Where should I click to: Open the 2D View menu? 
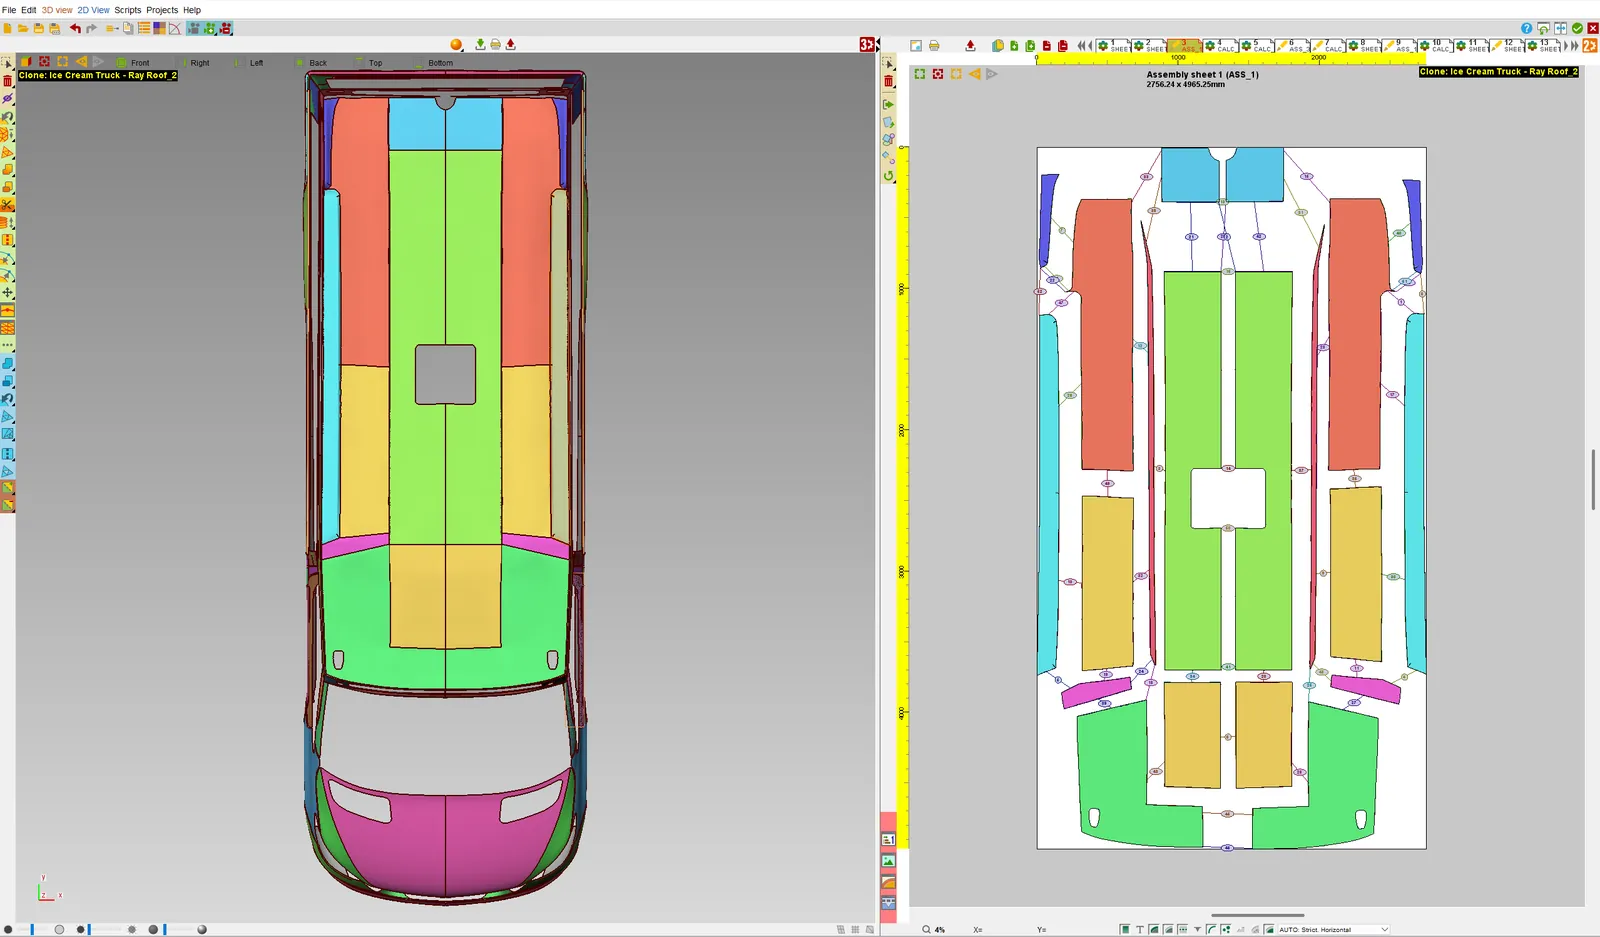94,10
